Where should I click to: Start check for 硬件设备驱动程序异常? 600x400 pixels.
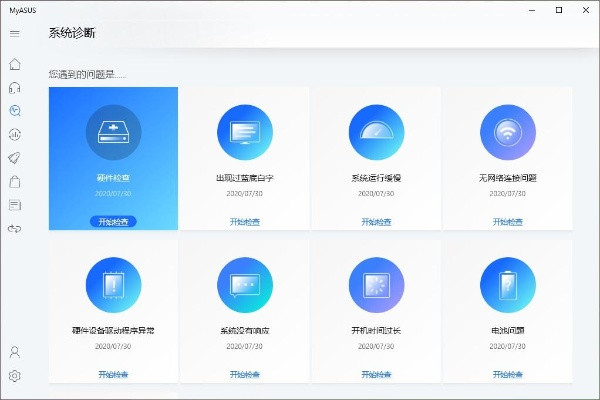click(x=113, y=374)
